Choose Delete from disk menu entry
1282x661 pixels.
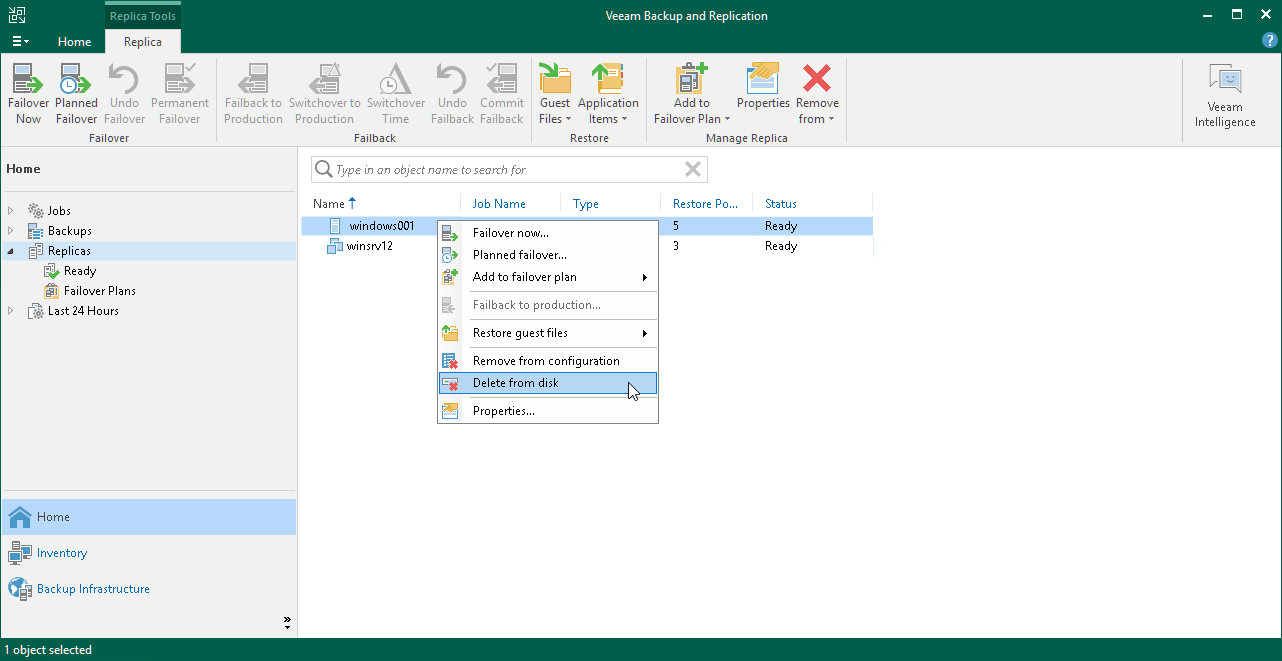coord(548,383)
